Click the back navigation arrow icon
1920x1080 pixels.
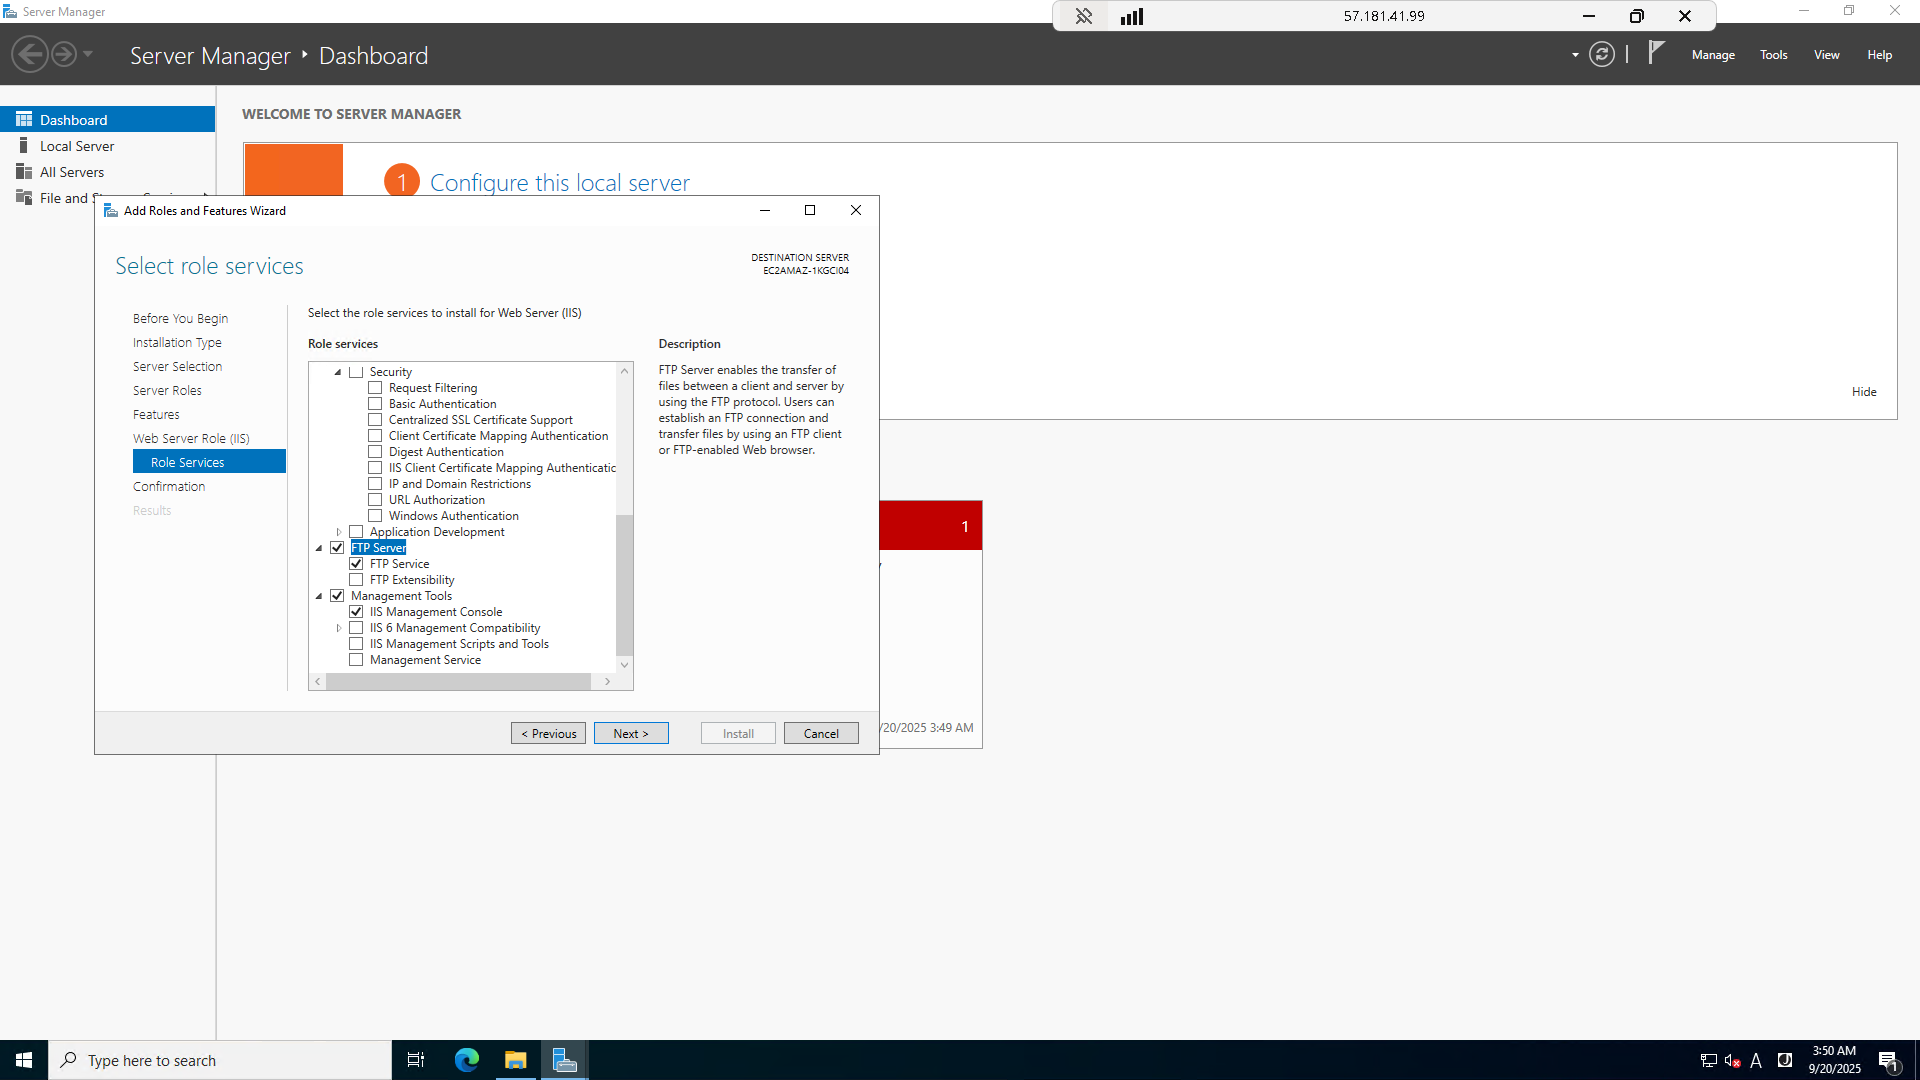point(30,54)
